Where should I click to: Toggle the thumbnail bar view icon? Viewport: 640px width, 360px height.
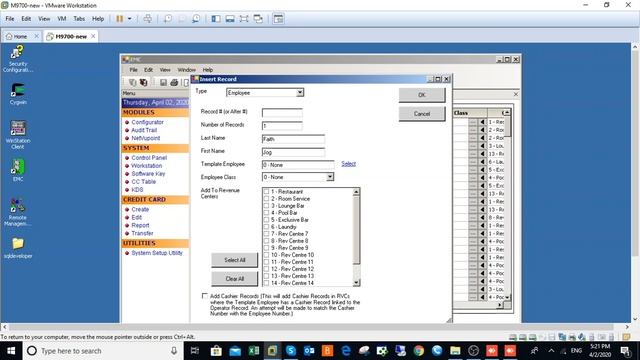coord(230,19)
